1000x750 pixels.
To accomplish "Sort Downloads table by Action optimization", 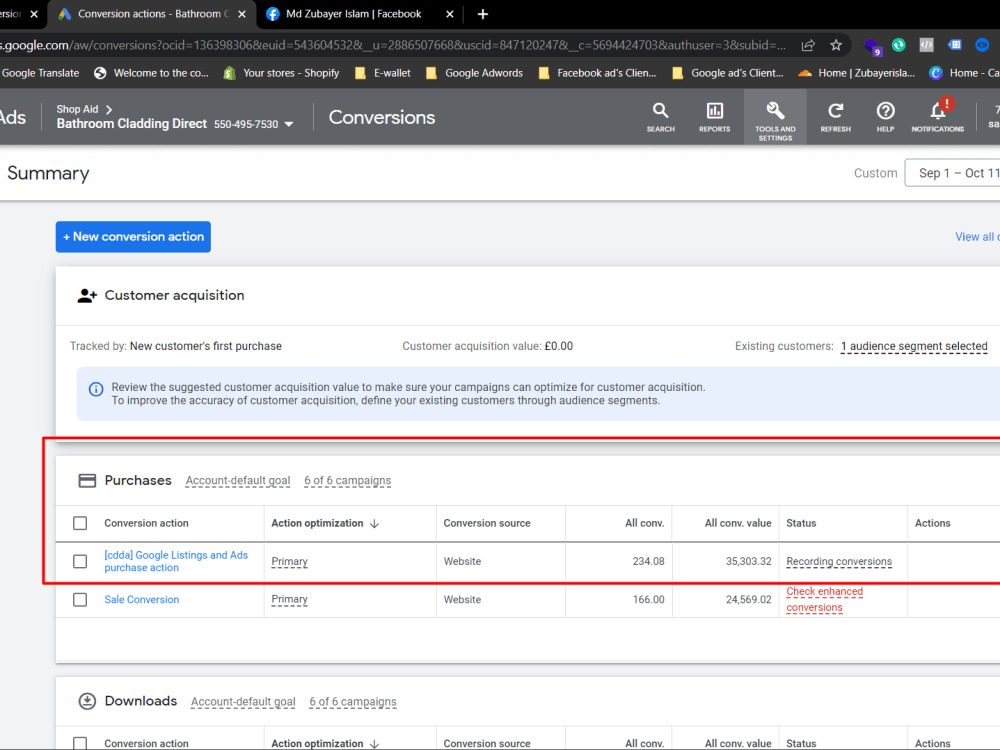I will 325,744.
